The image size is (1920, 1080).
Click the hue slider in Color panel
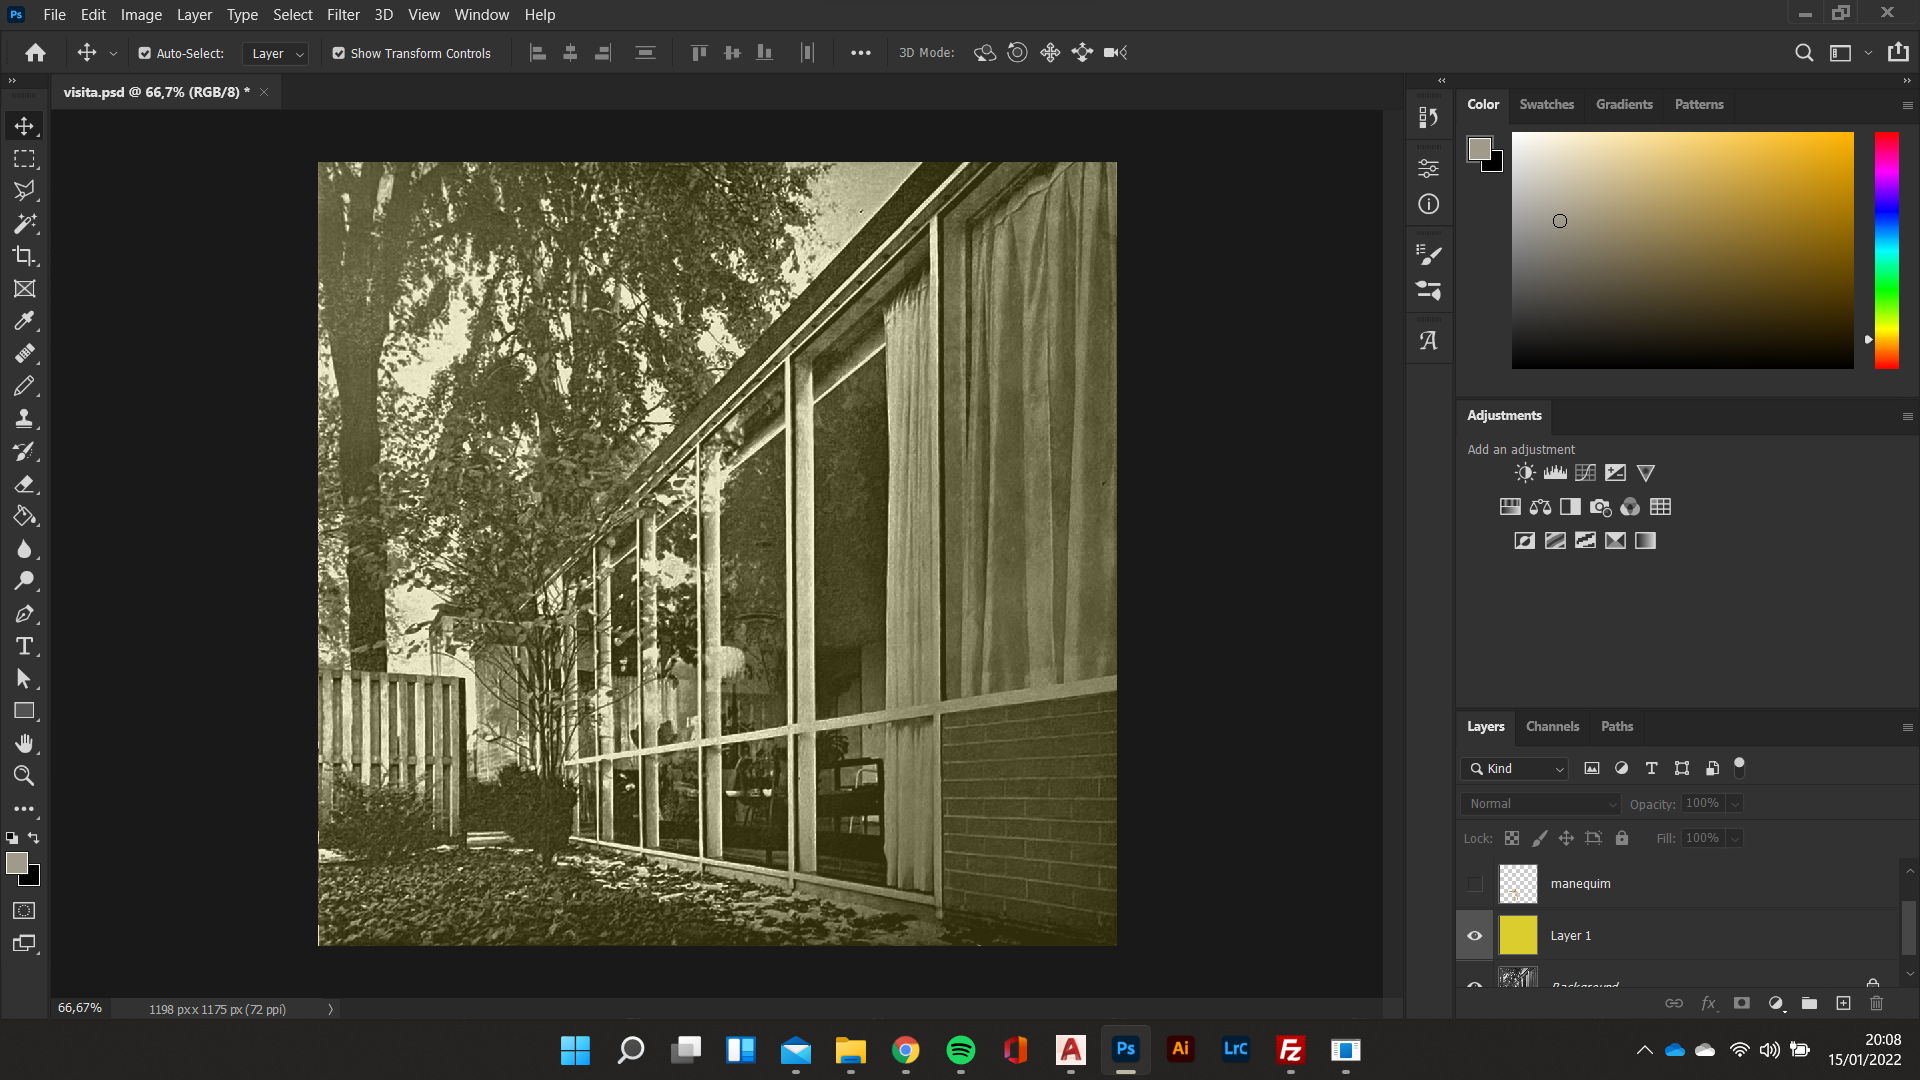point(1886,250)
